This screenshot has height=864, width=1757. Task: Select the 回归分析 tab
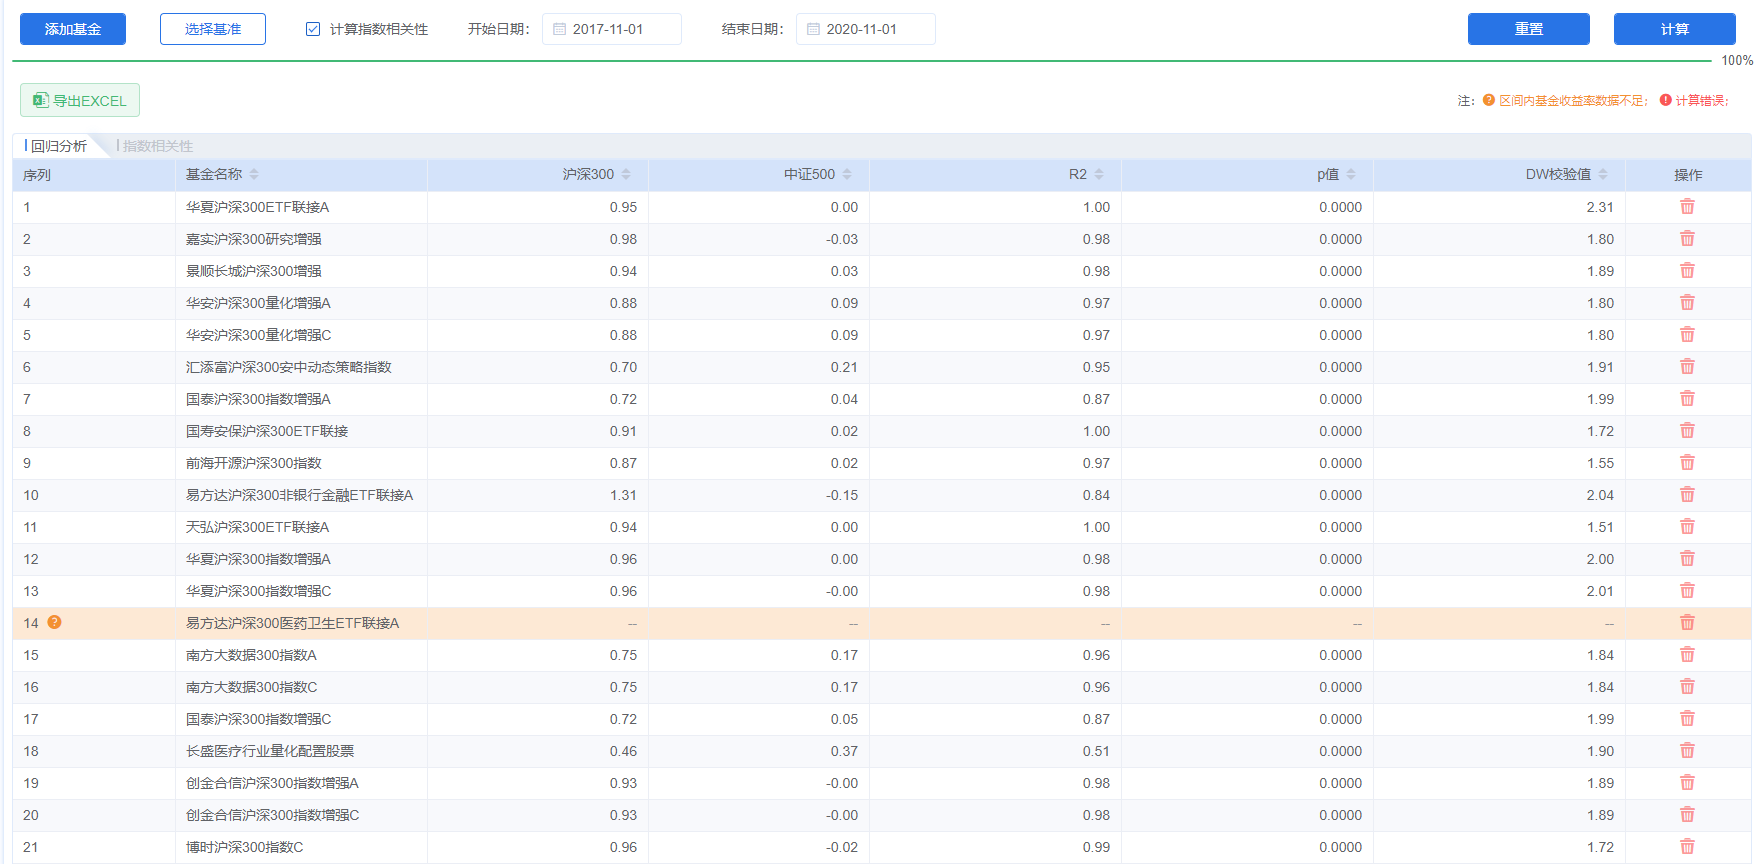58,146
